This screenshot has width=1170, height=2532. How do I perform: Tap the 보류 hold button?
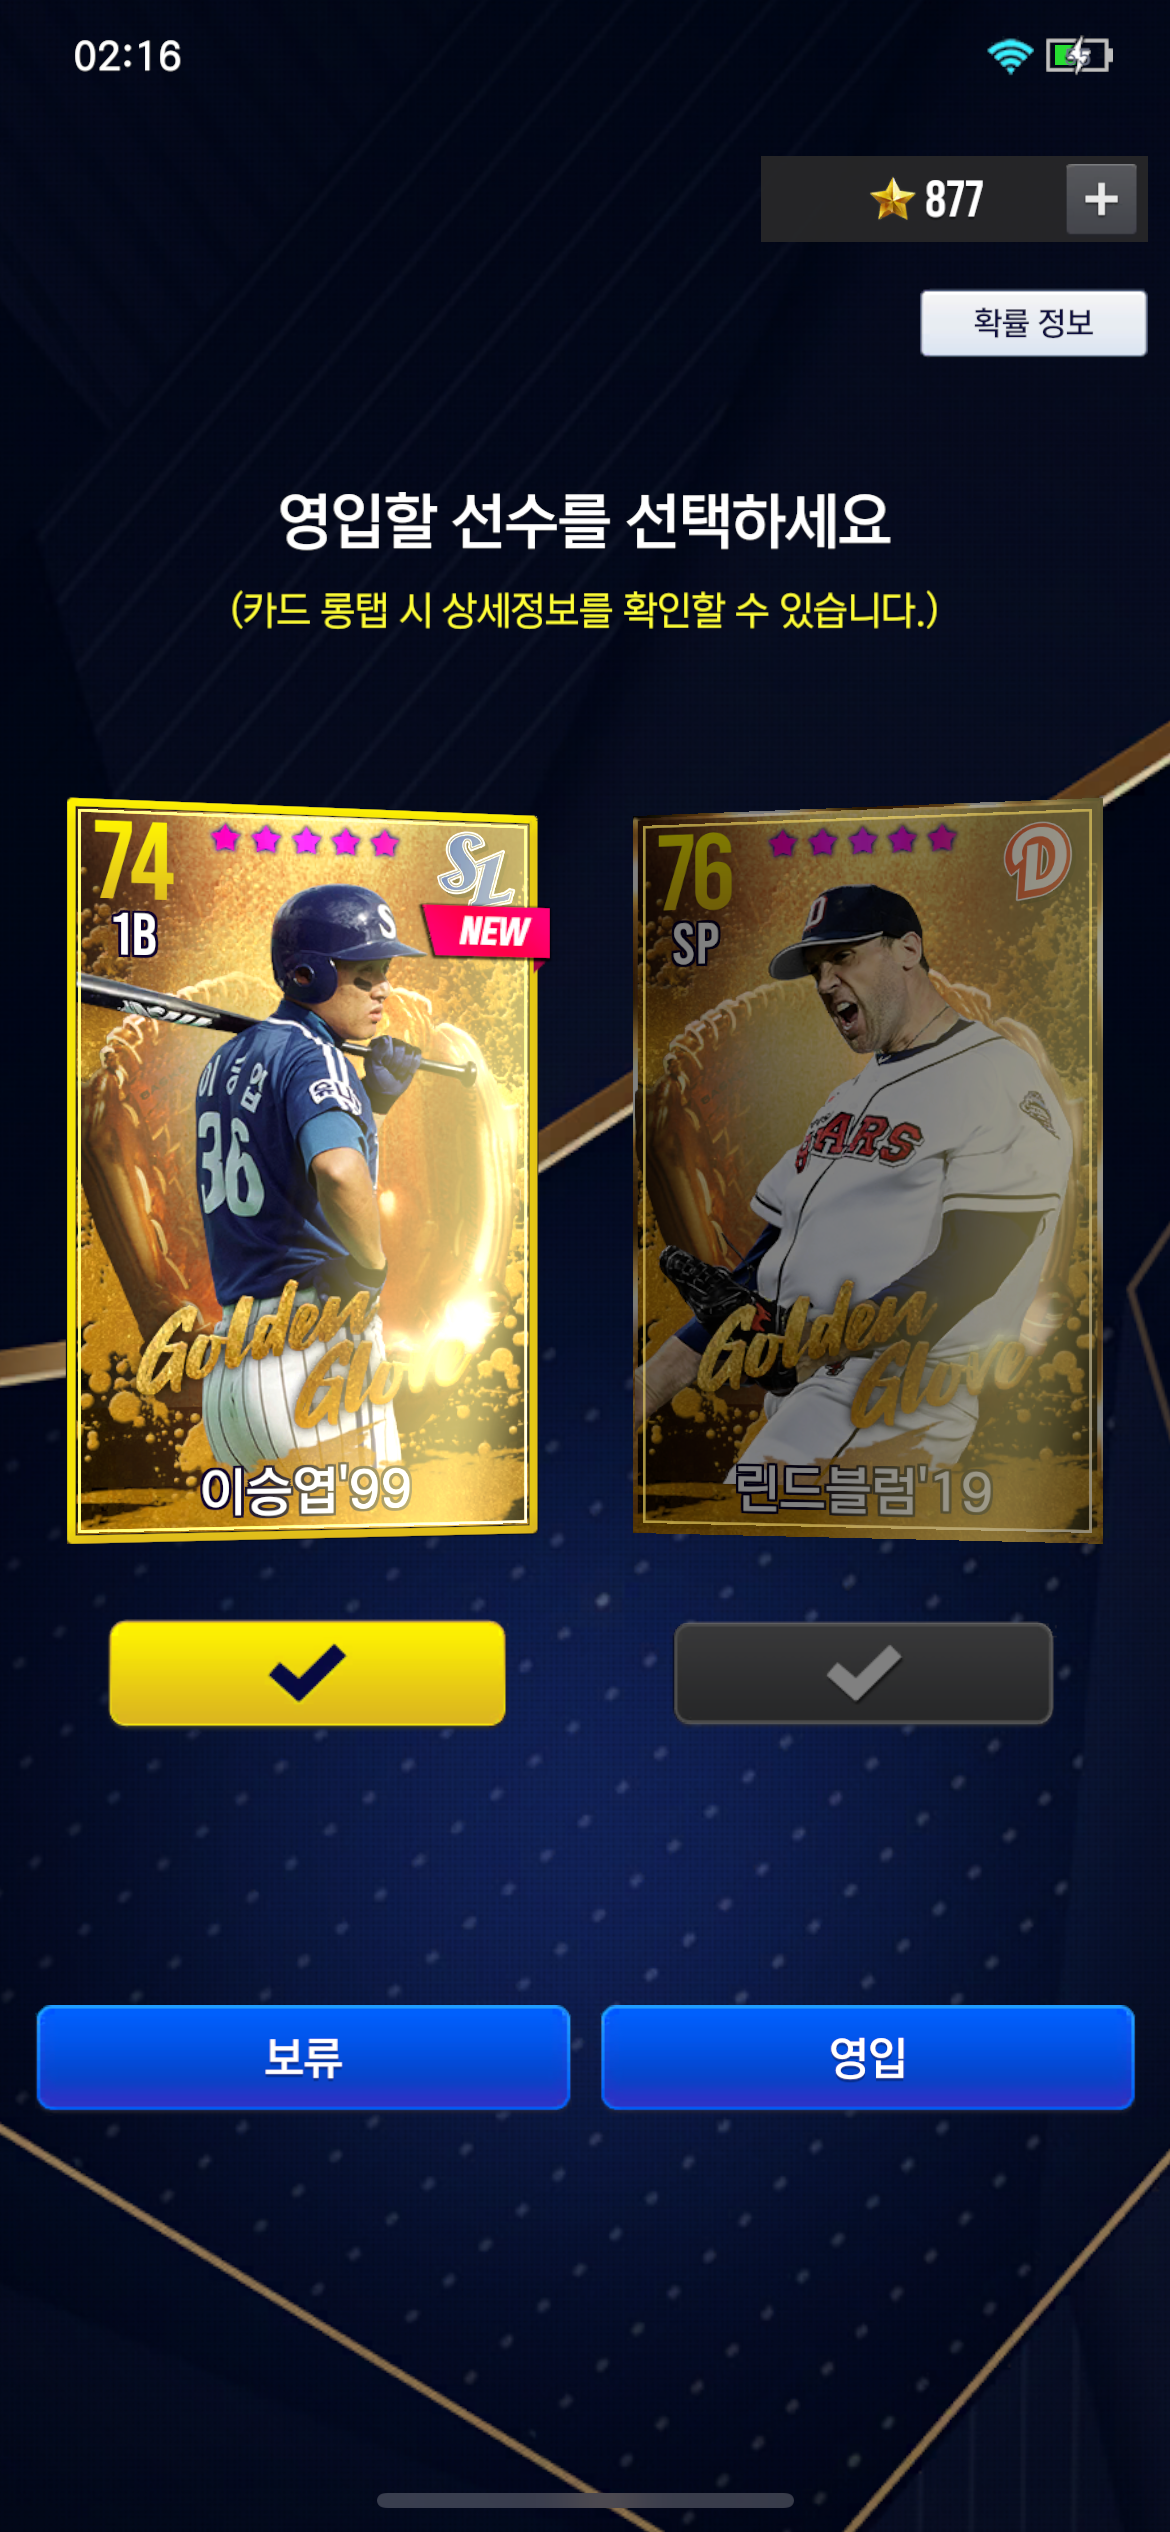pos(303,2057)
